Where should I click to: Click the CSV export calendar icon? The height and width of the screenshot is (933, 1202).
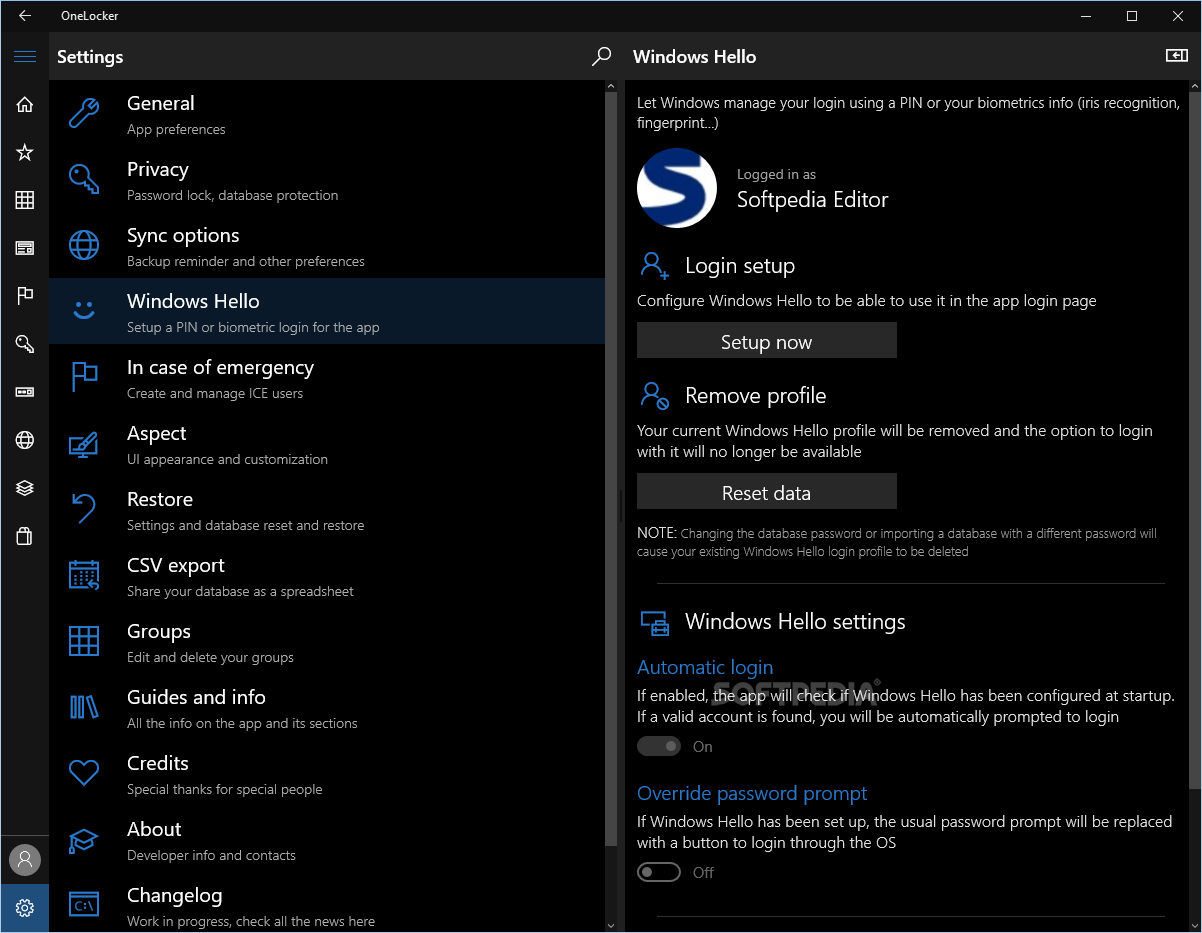click(x=84, y=575)
